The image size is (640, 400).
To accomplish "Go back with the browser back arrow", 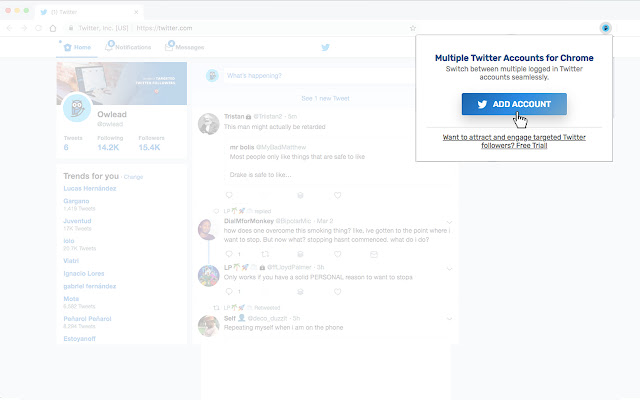I will tap(9, 28).
